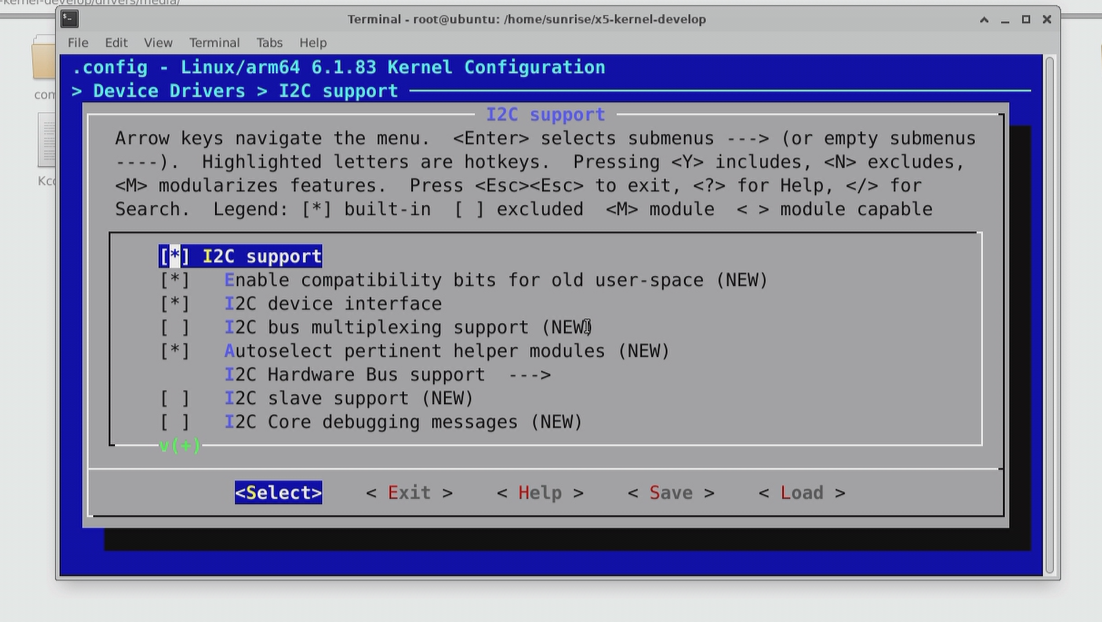Expand the I2C Hardware Bus support submenu
The image size is (1102, 622).
[388, 375]
